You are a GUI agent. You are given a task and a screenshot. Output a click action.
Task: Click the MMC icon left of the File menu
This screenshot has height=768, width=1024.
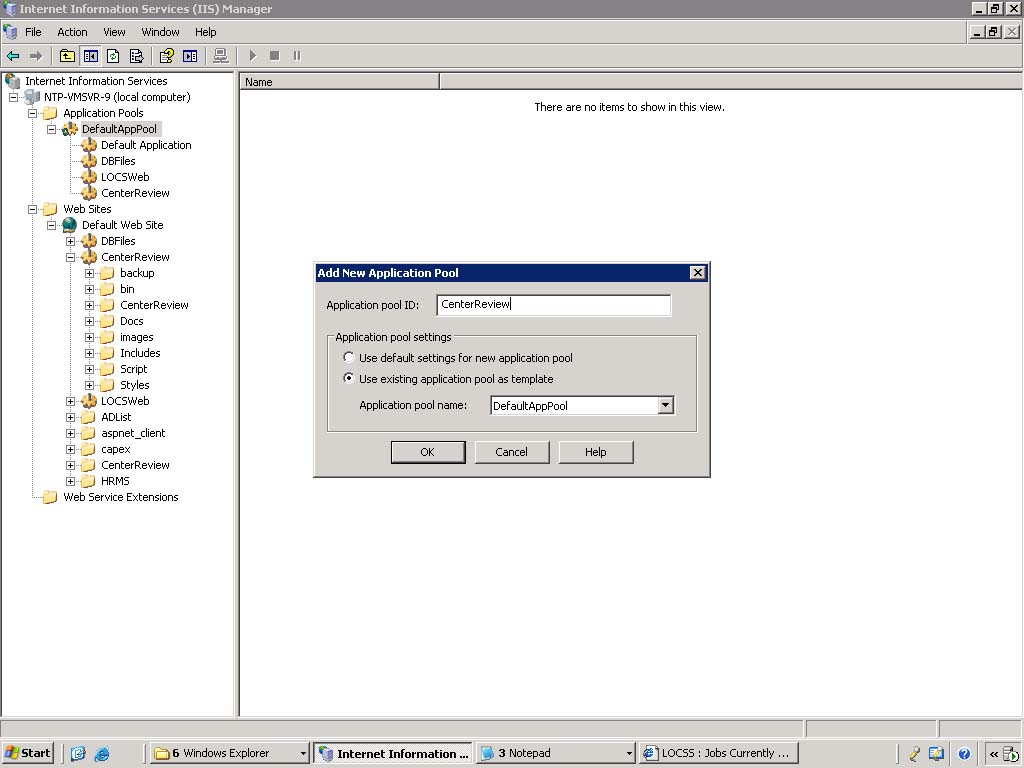click(x=10, y=32)
